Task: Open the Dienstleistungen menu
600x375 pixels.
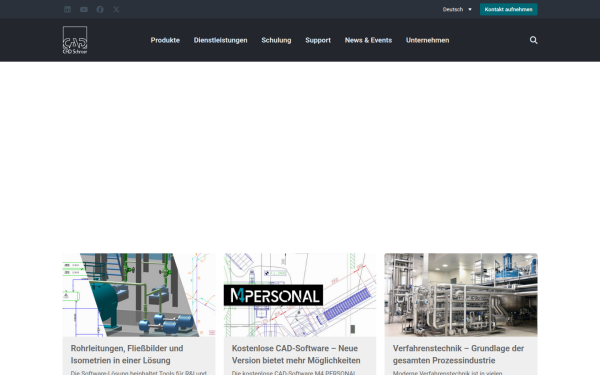Action: (220, 40)
